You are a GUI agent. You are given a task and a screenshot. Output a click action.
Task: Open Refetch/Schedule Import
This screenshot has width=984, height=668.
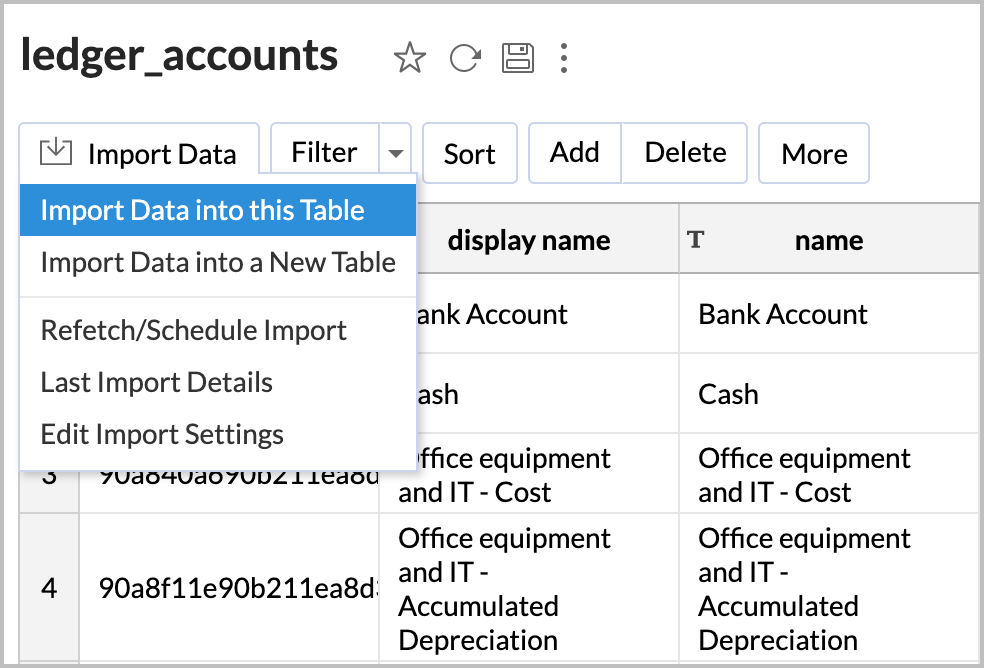tap(193, 330)
